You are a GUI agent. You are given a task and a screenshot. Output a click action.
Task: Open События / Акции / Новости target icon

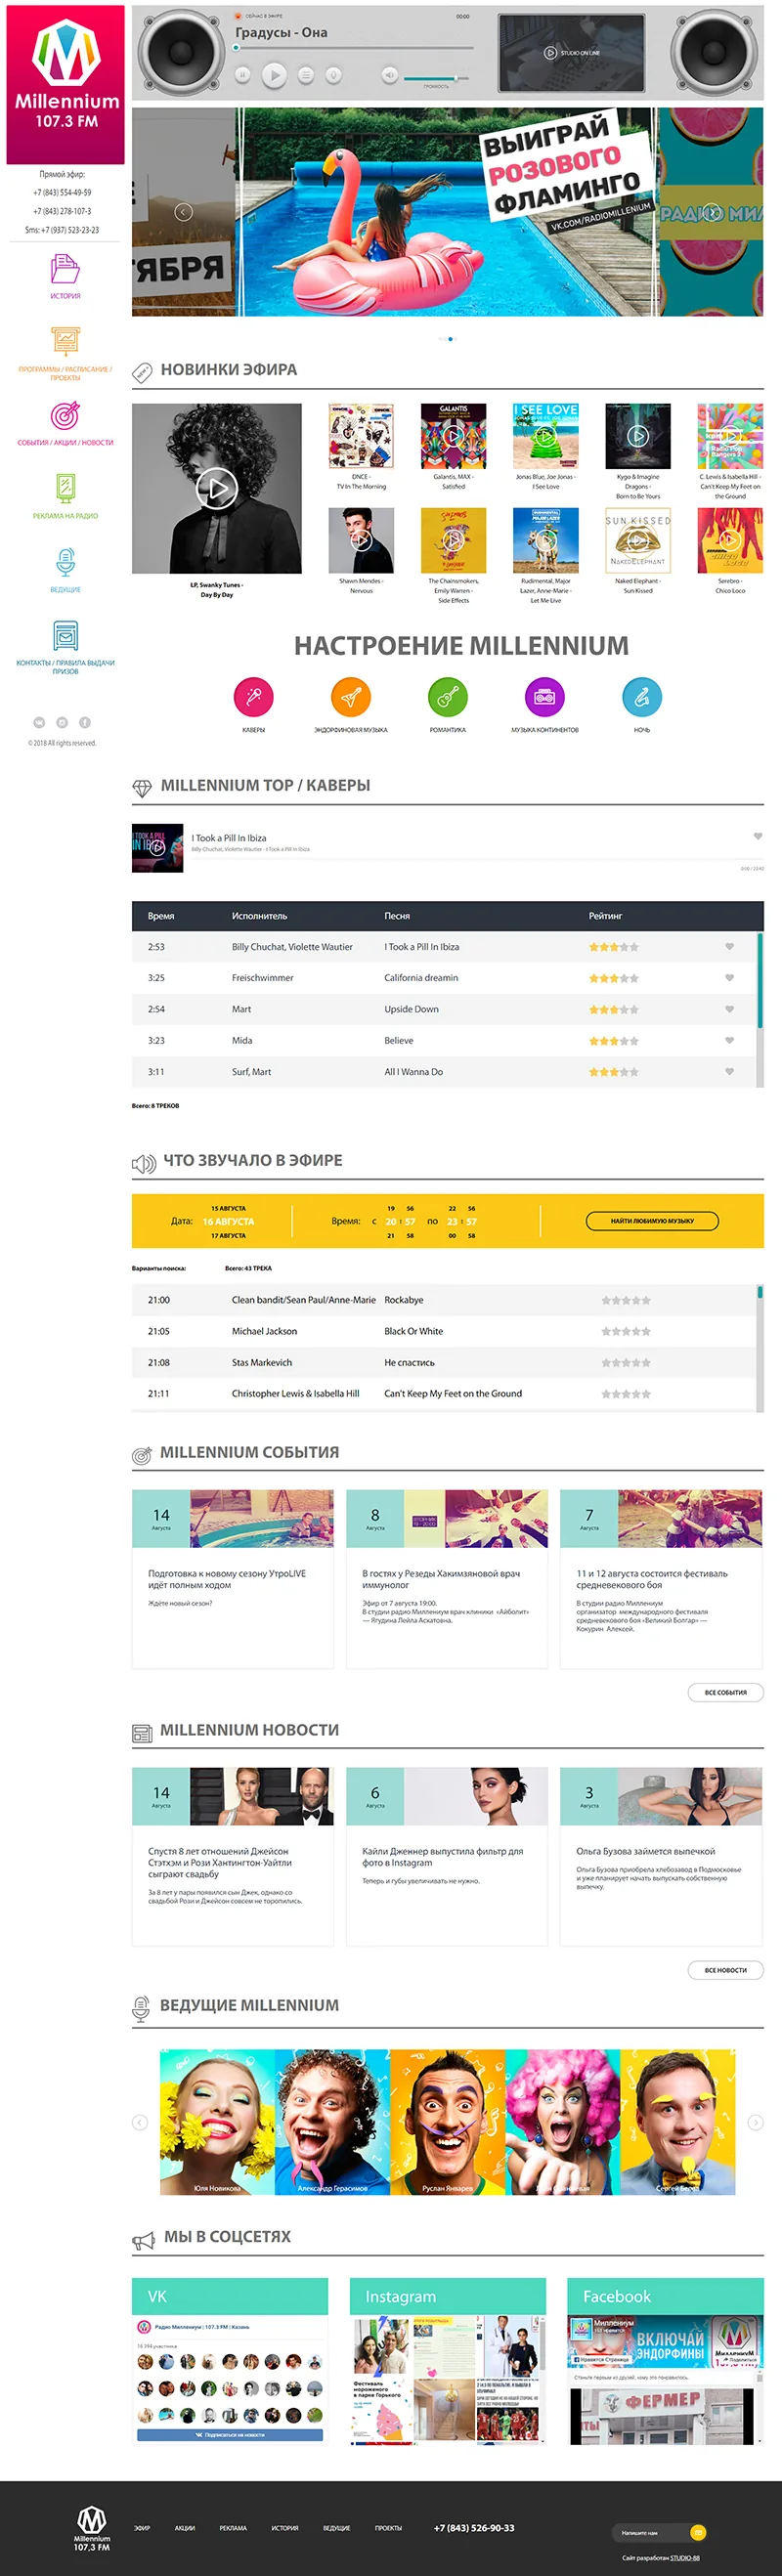pos(65,415)
